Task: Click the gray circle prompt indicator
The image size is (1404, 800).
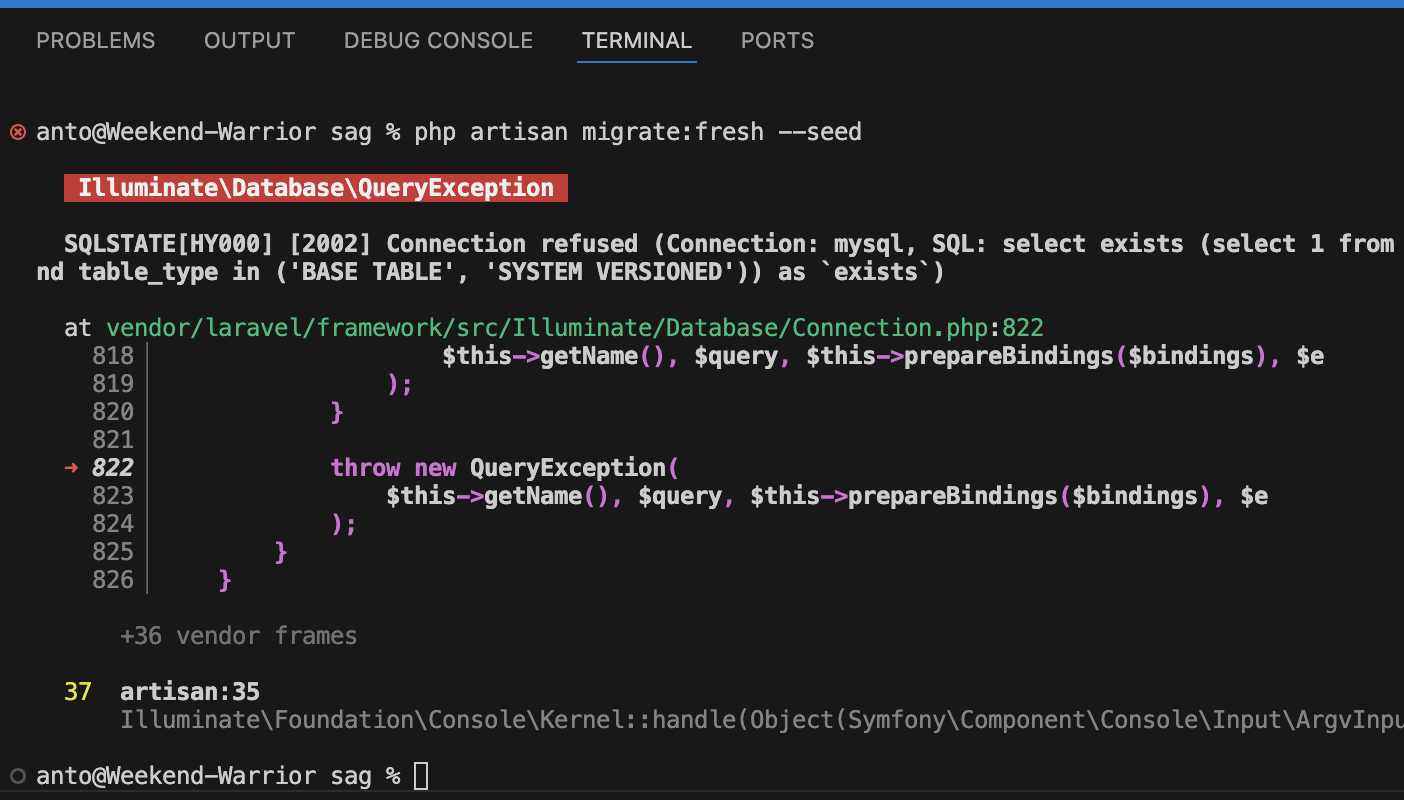Action: 17,776
